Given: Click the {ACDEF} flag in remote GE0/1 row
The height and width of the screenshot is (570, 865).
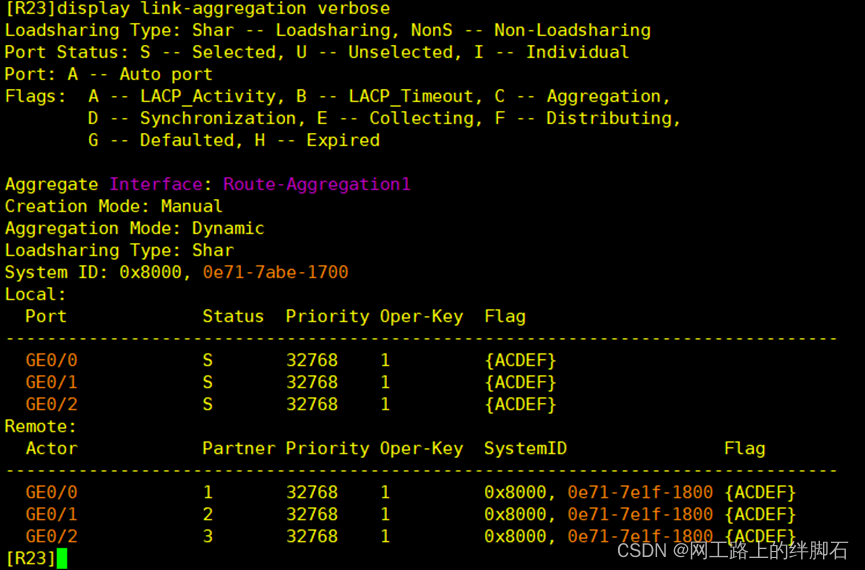Looking at the screenshot, I should click(x=760, y=514).
